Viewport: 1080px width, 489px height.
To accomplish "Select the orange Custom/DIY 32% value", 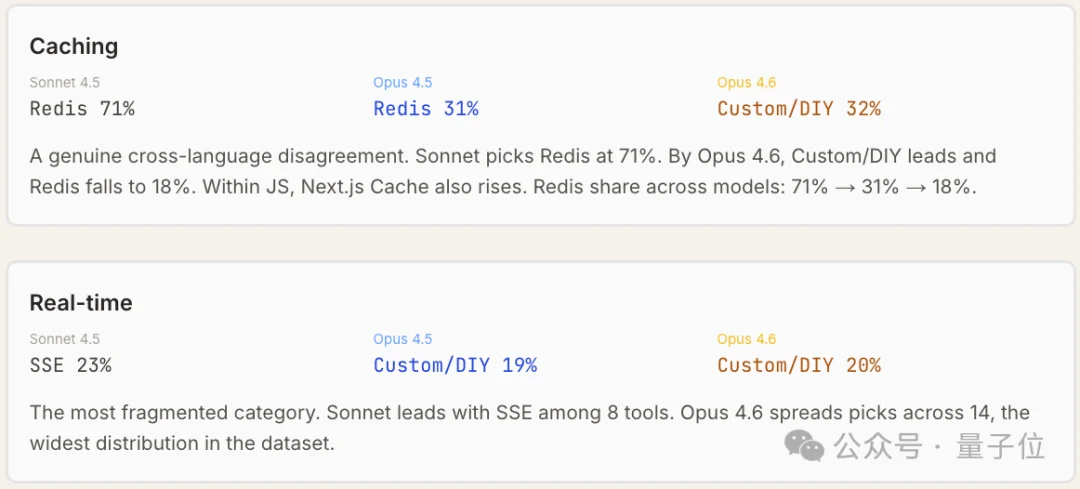I will coord(799,109).
